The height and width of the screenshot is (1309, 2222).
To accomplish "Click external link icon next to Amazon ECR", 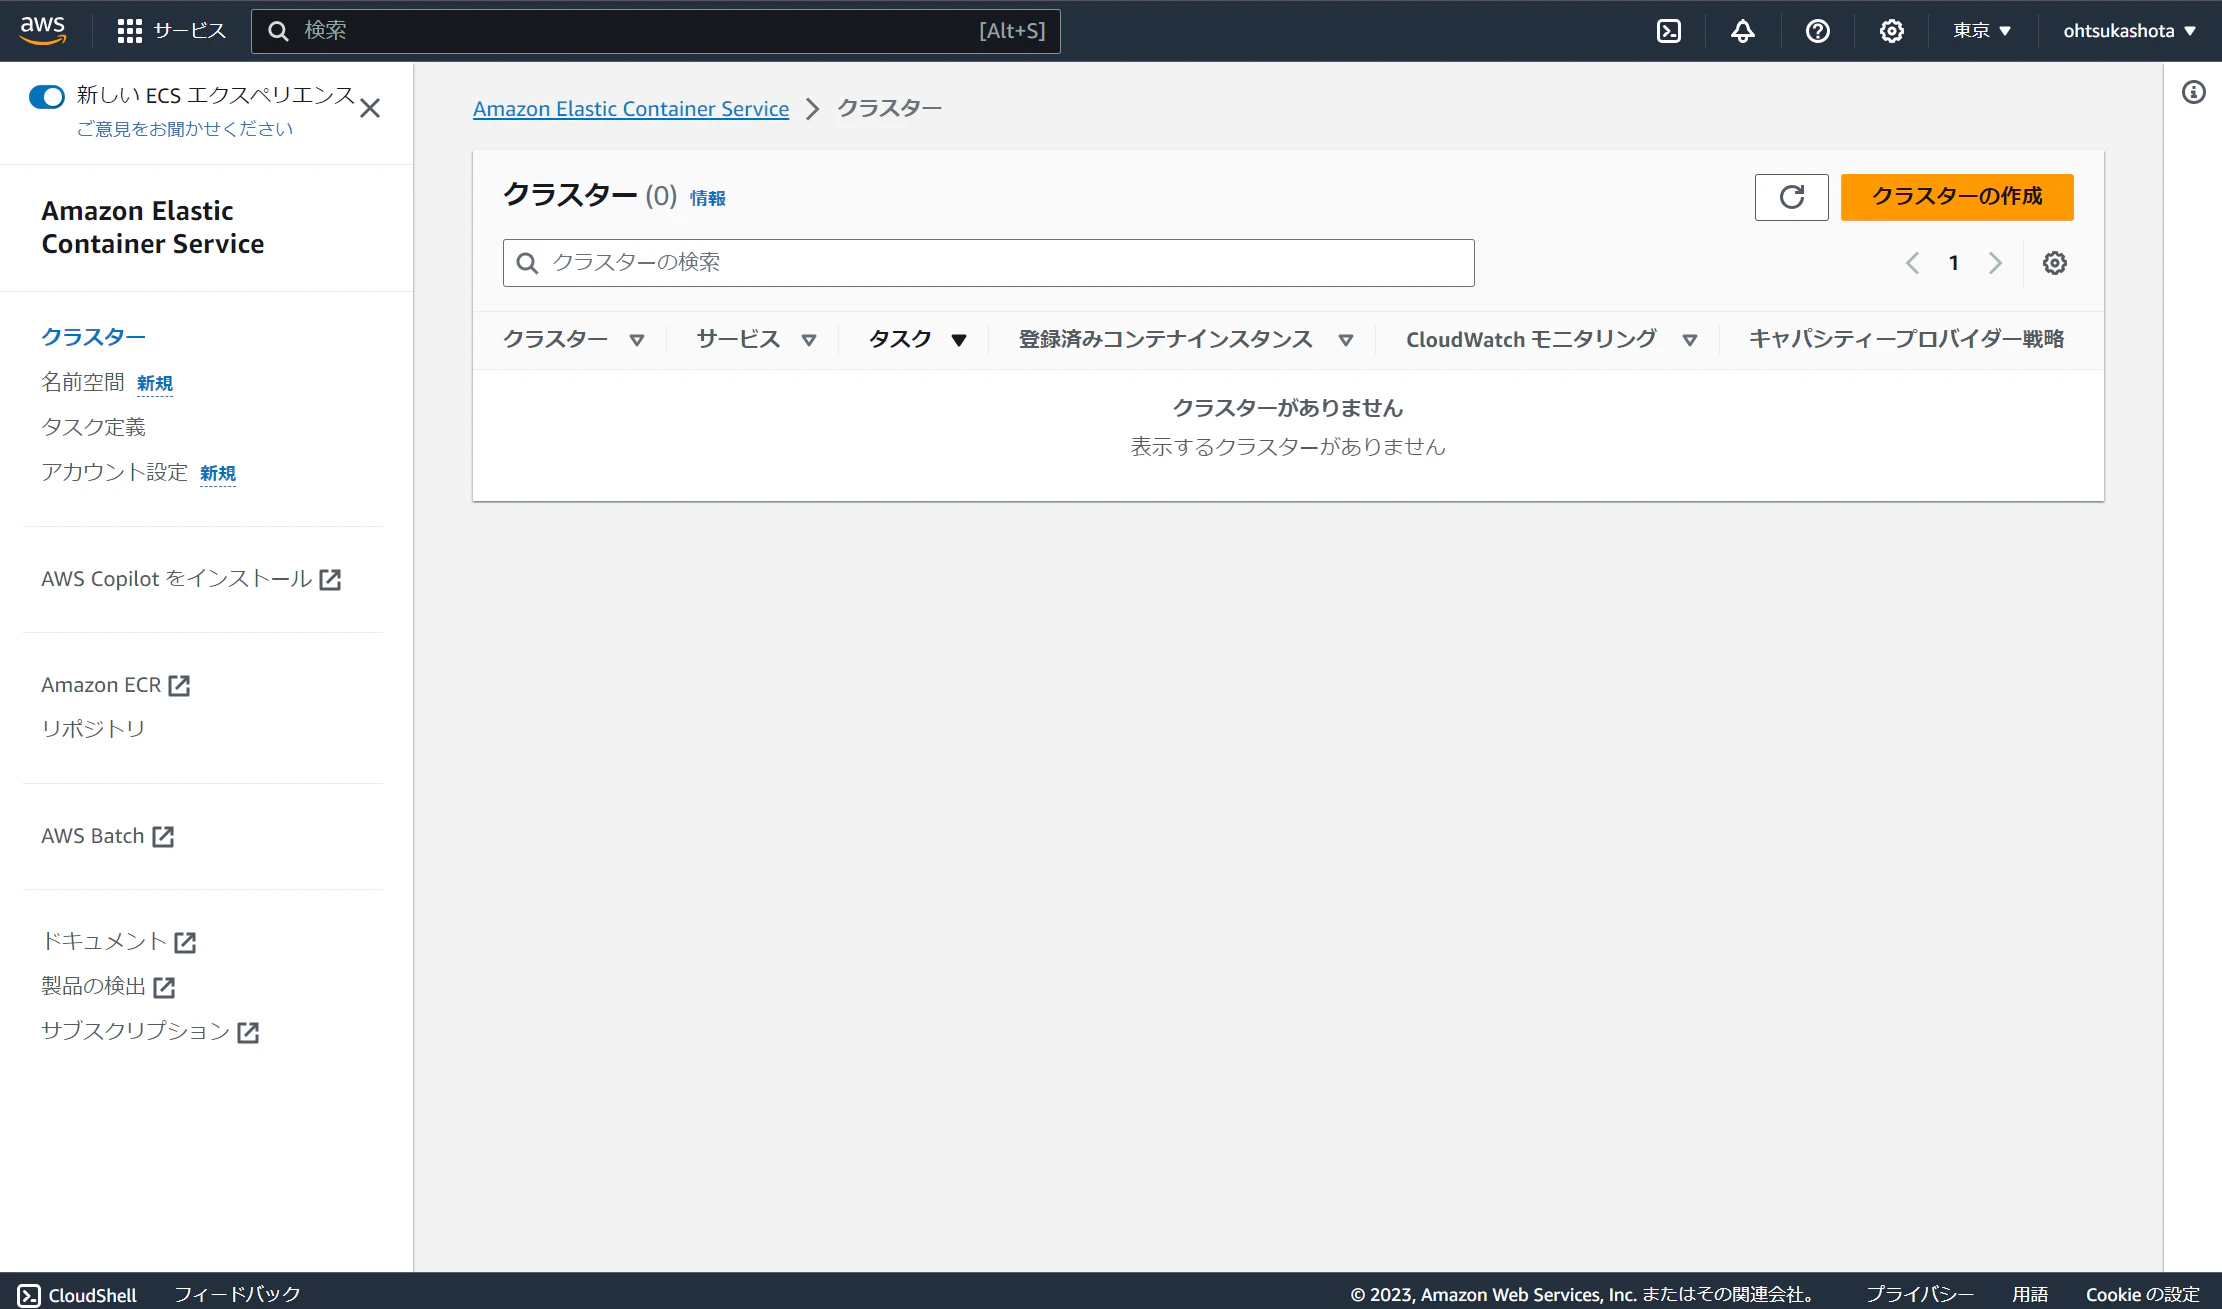I will [179, 686].
